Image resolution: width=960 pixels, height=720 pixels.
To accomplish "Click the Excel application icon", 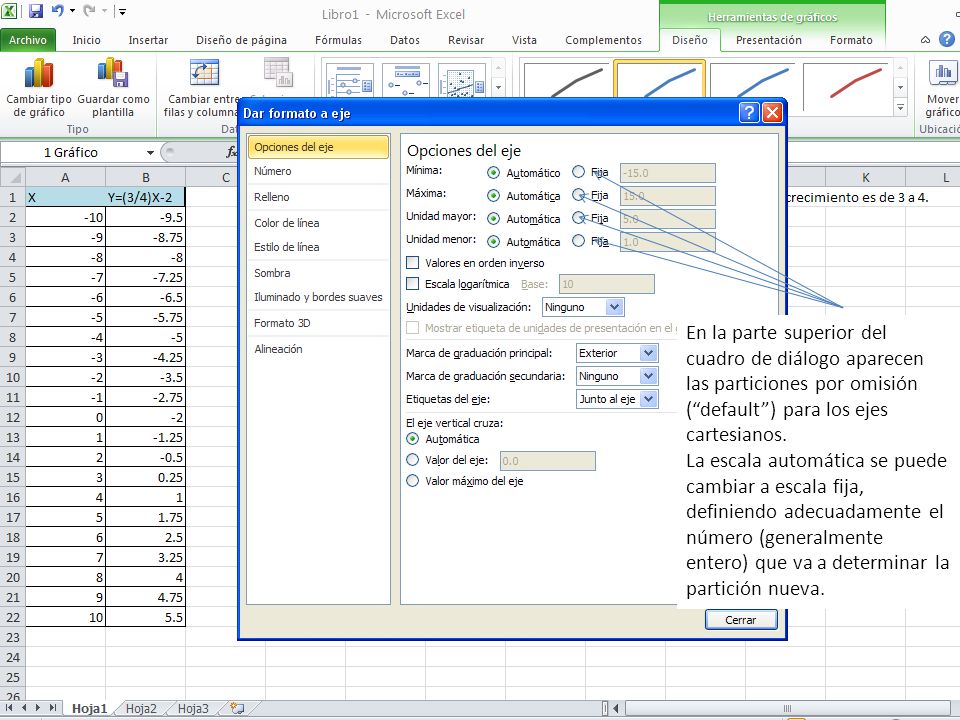I will (9, 10).
